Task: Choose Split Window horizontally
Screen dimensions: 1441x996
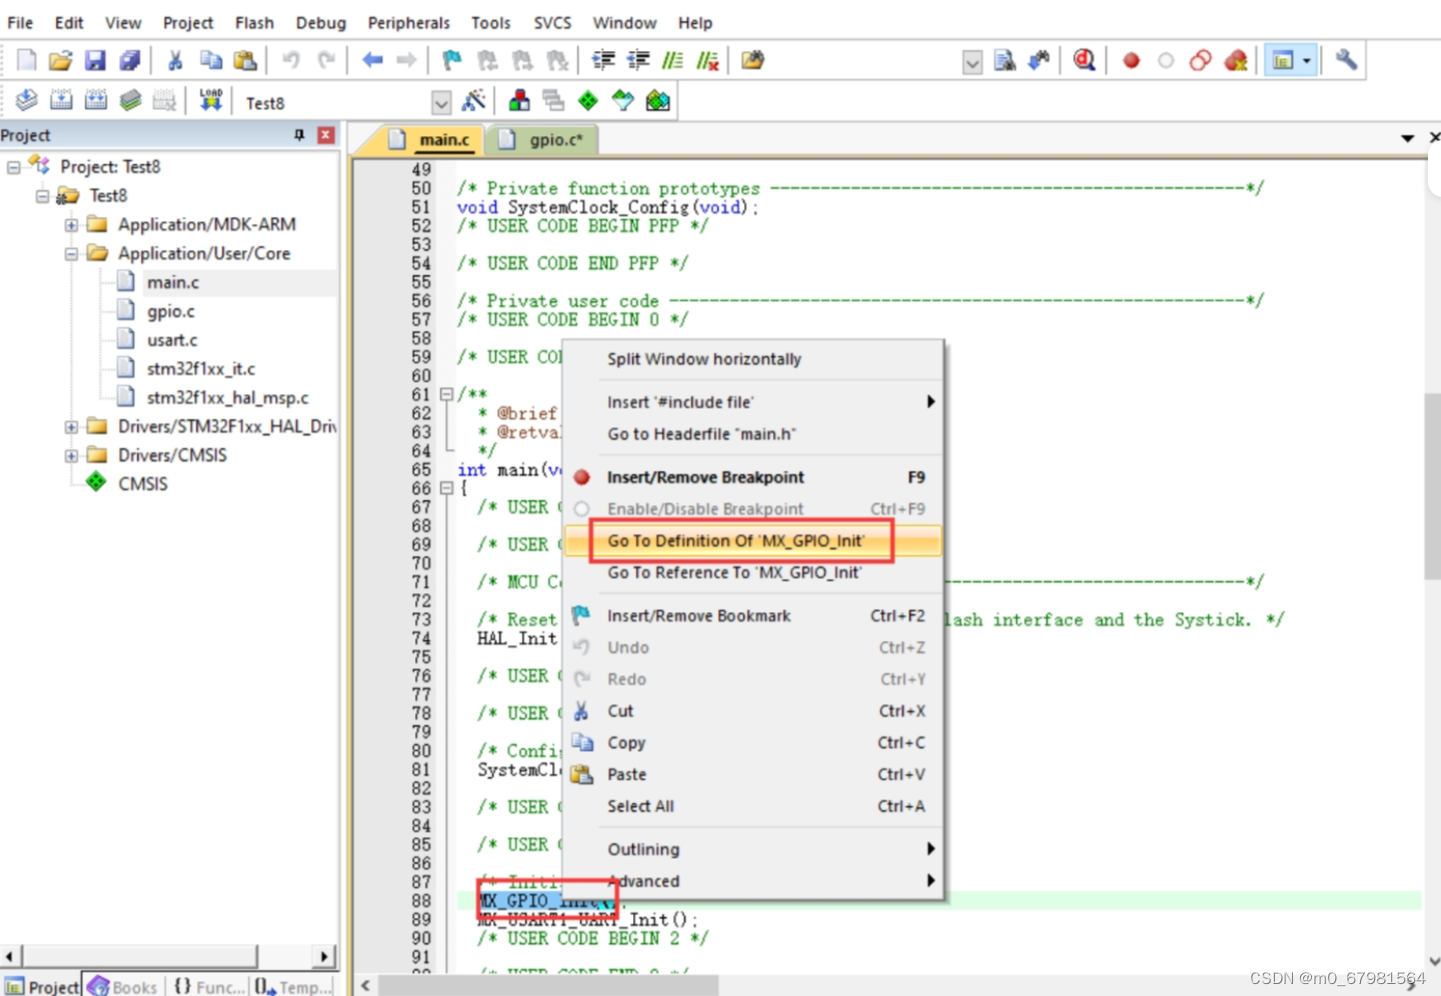Action: pos(753,359)
